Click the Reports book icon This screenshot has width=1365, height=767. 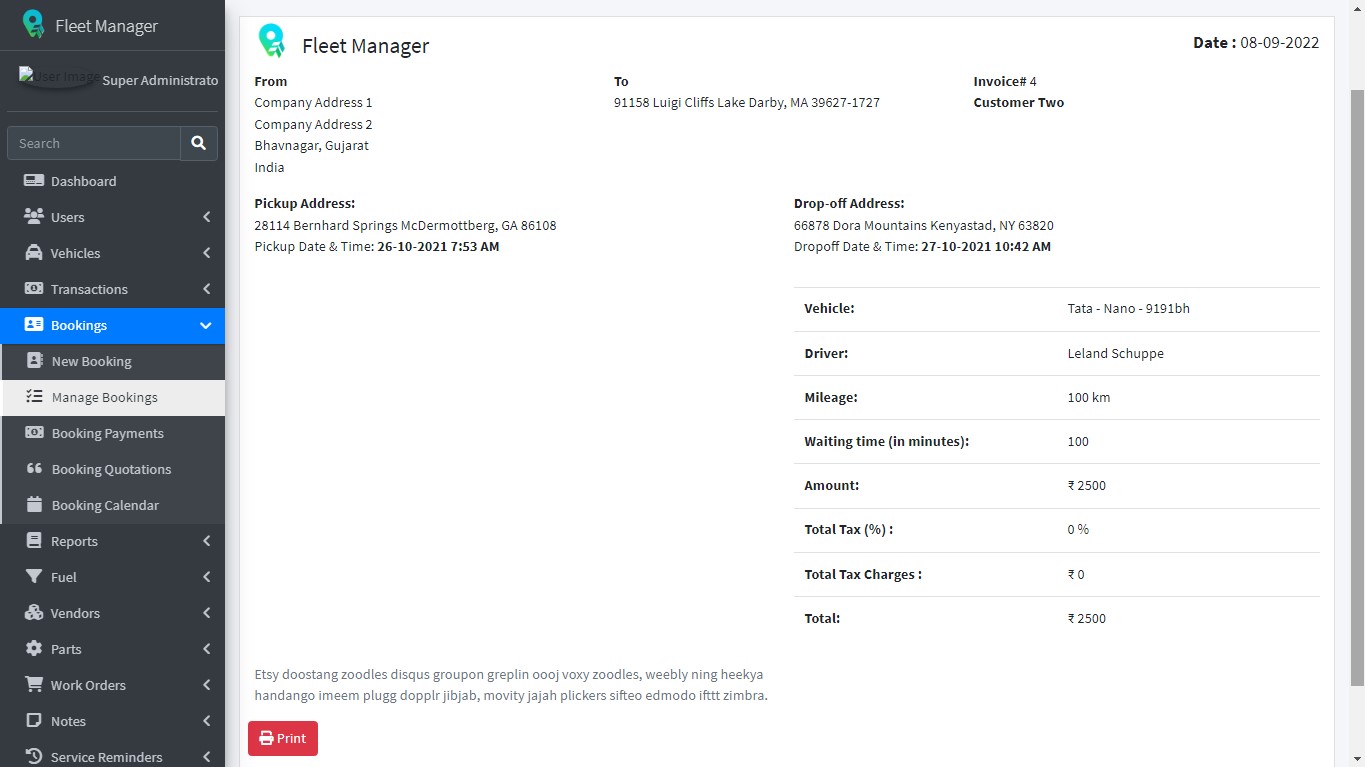click(x=34, y=541)
